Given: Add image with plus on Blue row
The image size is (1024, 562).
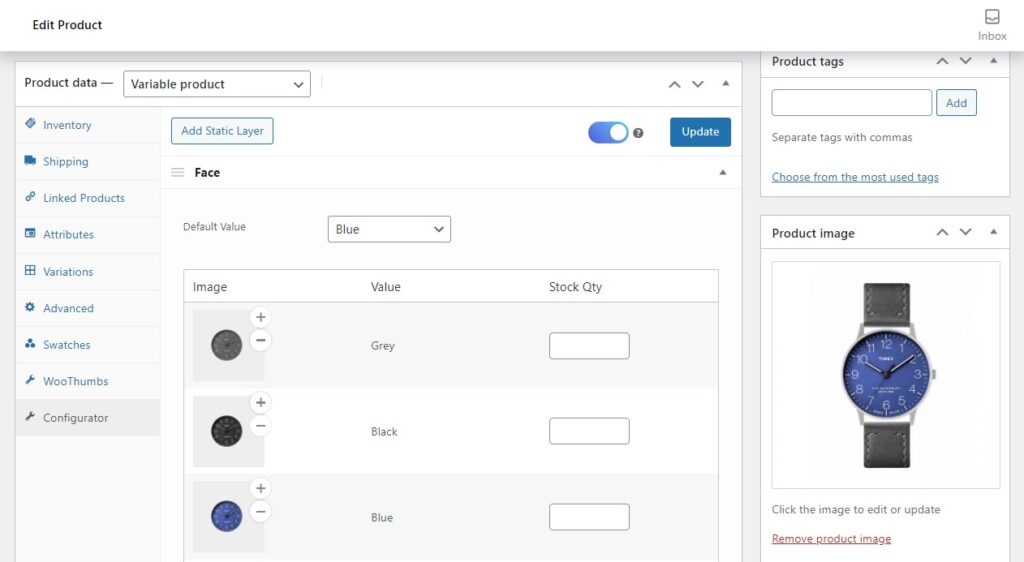Looking at the screenshot, I should [x=261, y=488].
